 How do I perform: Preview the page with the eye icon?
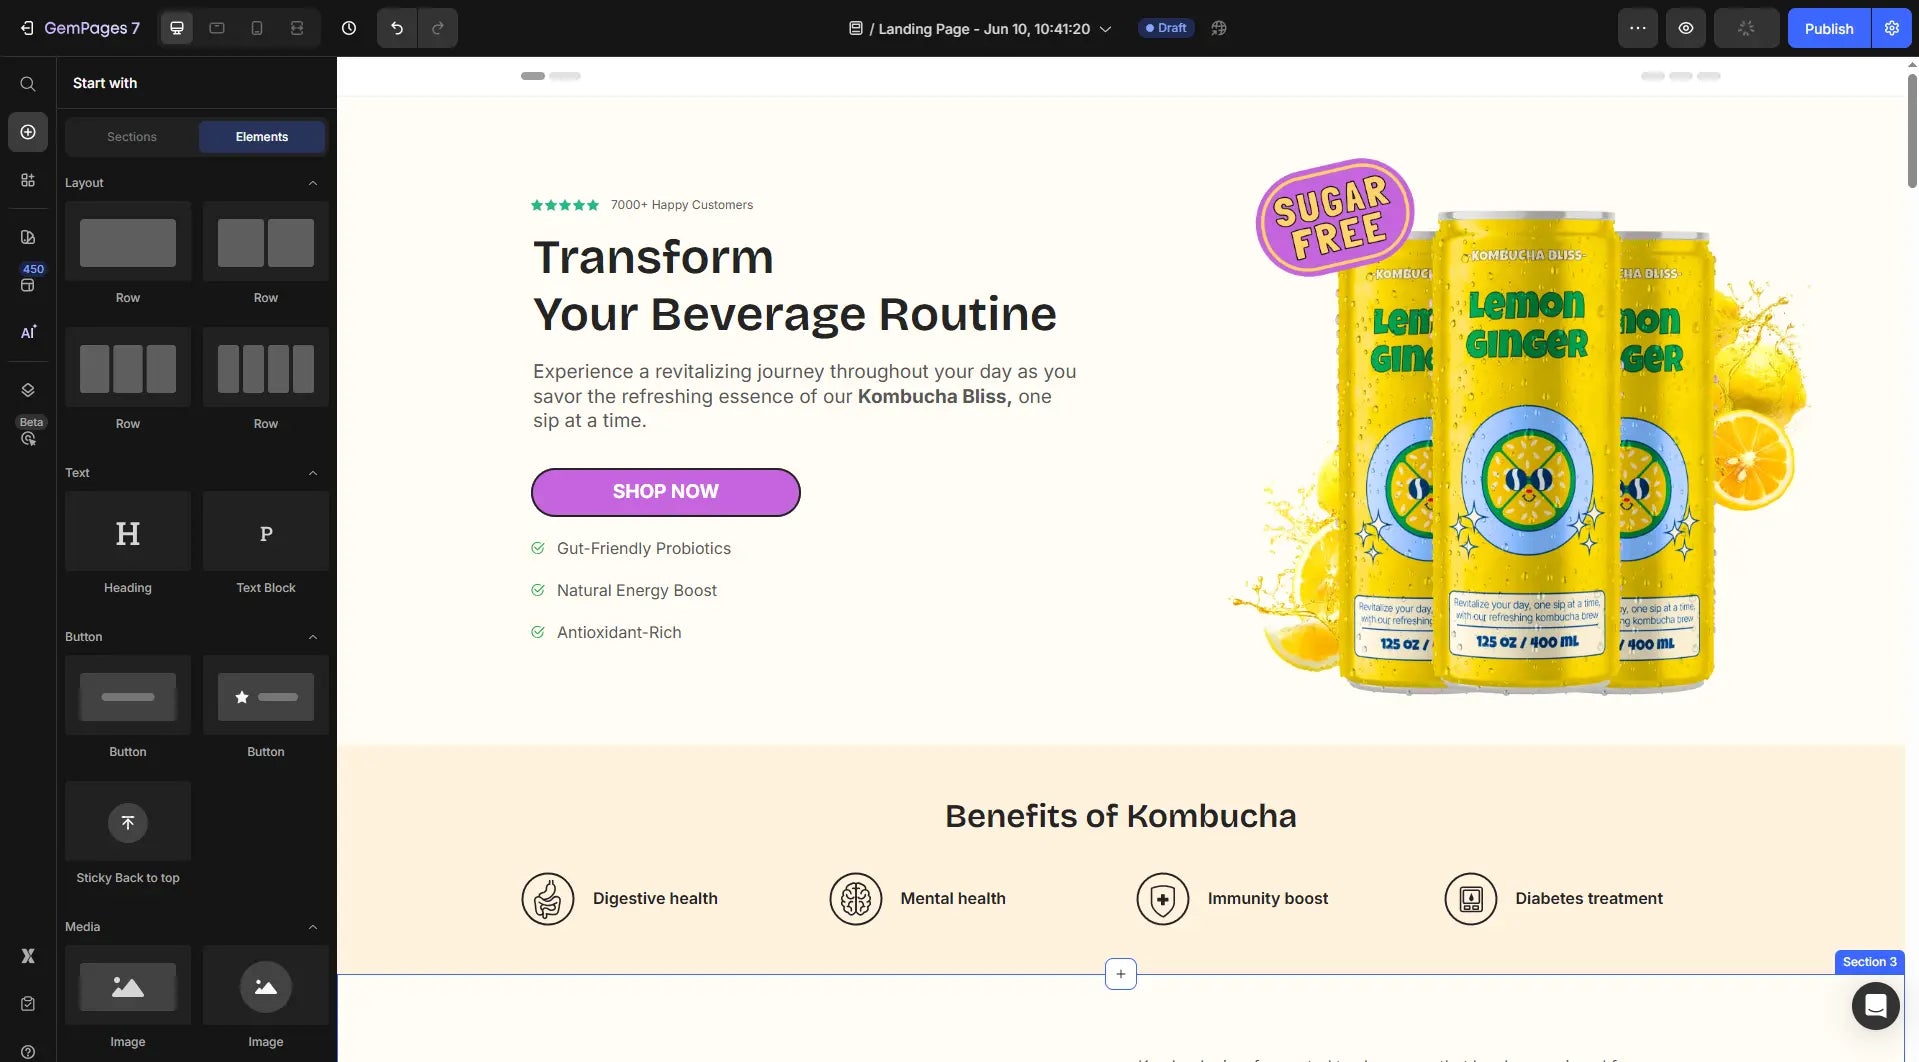[x=1686, y=28]
